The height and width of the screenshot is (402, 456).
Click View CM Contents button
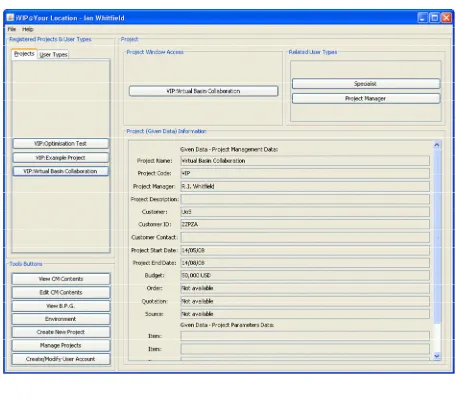61,279
